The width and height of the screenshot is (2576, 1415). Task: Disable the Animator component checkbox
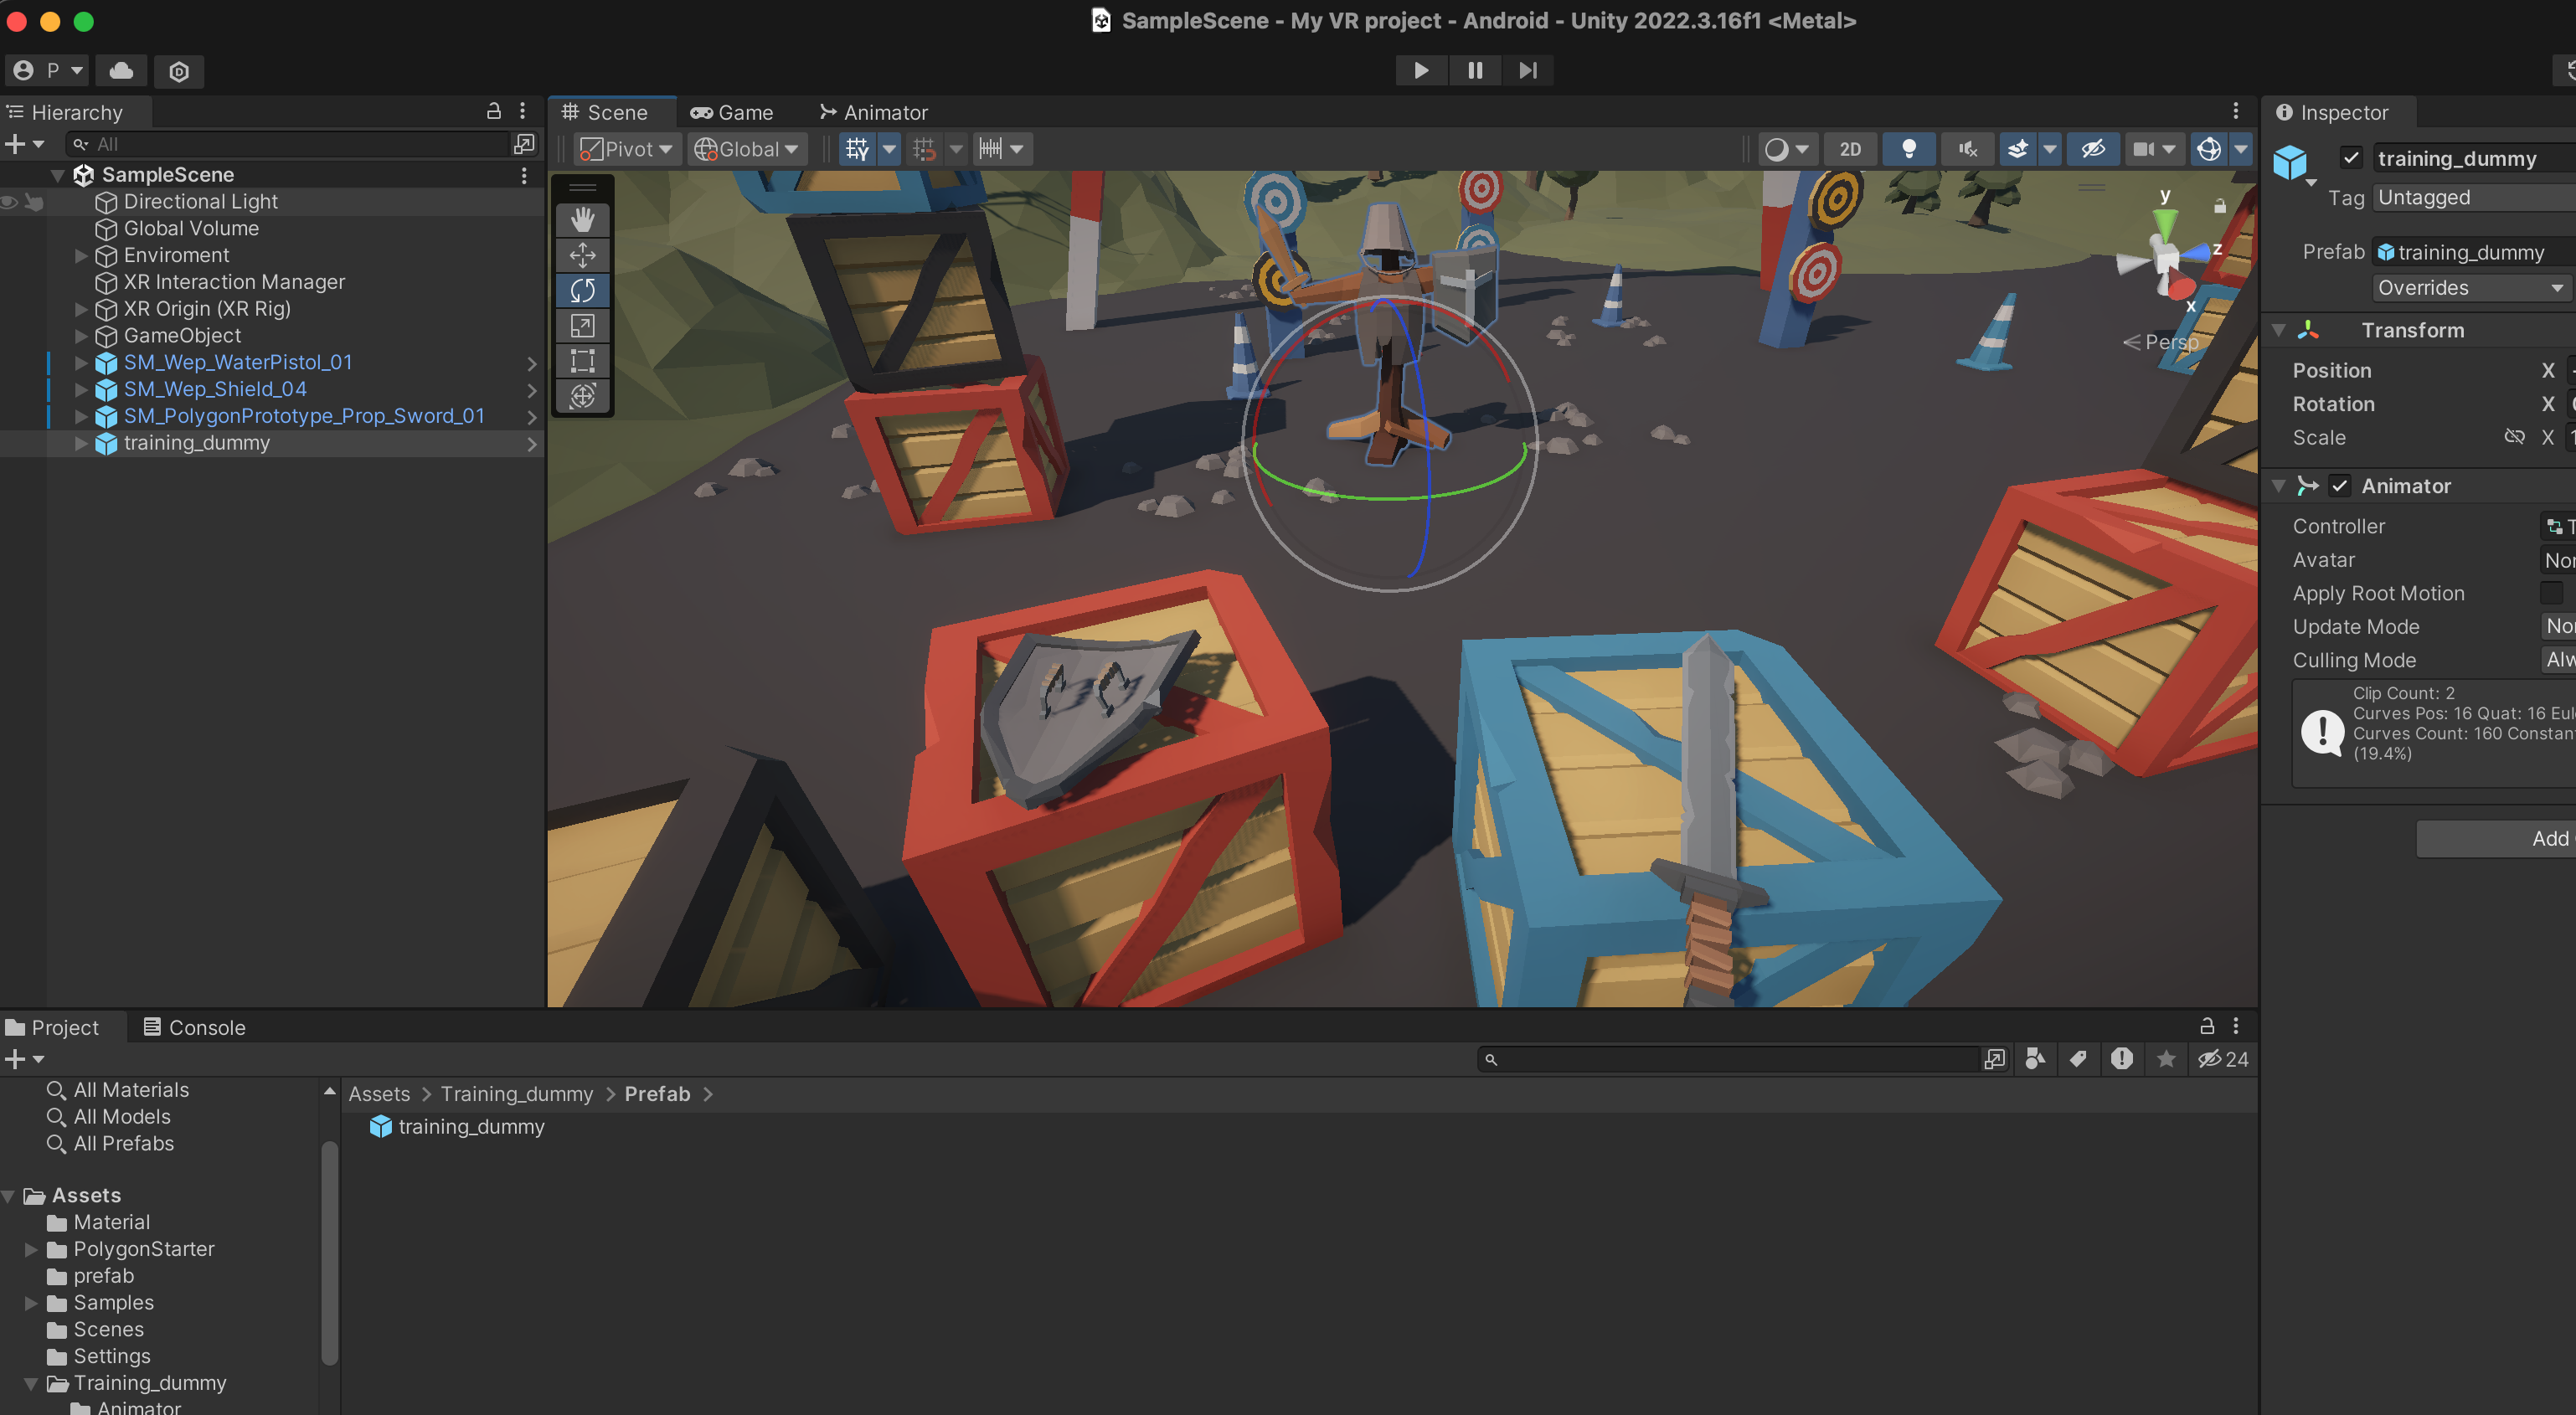(2339, 486)
